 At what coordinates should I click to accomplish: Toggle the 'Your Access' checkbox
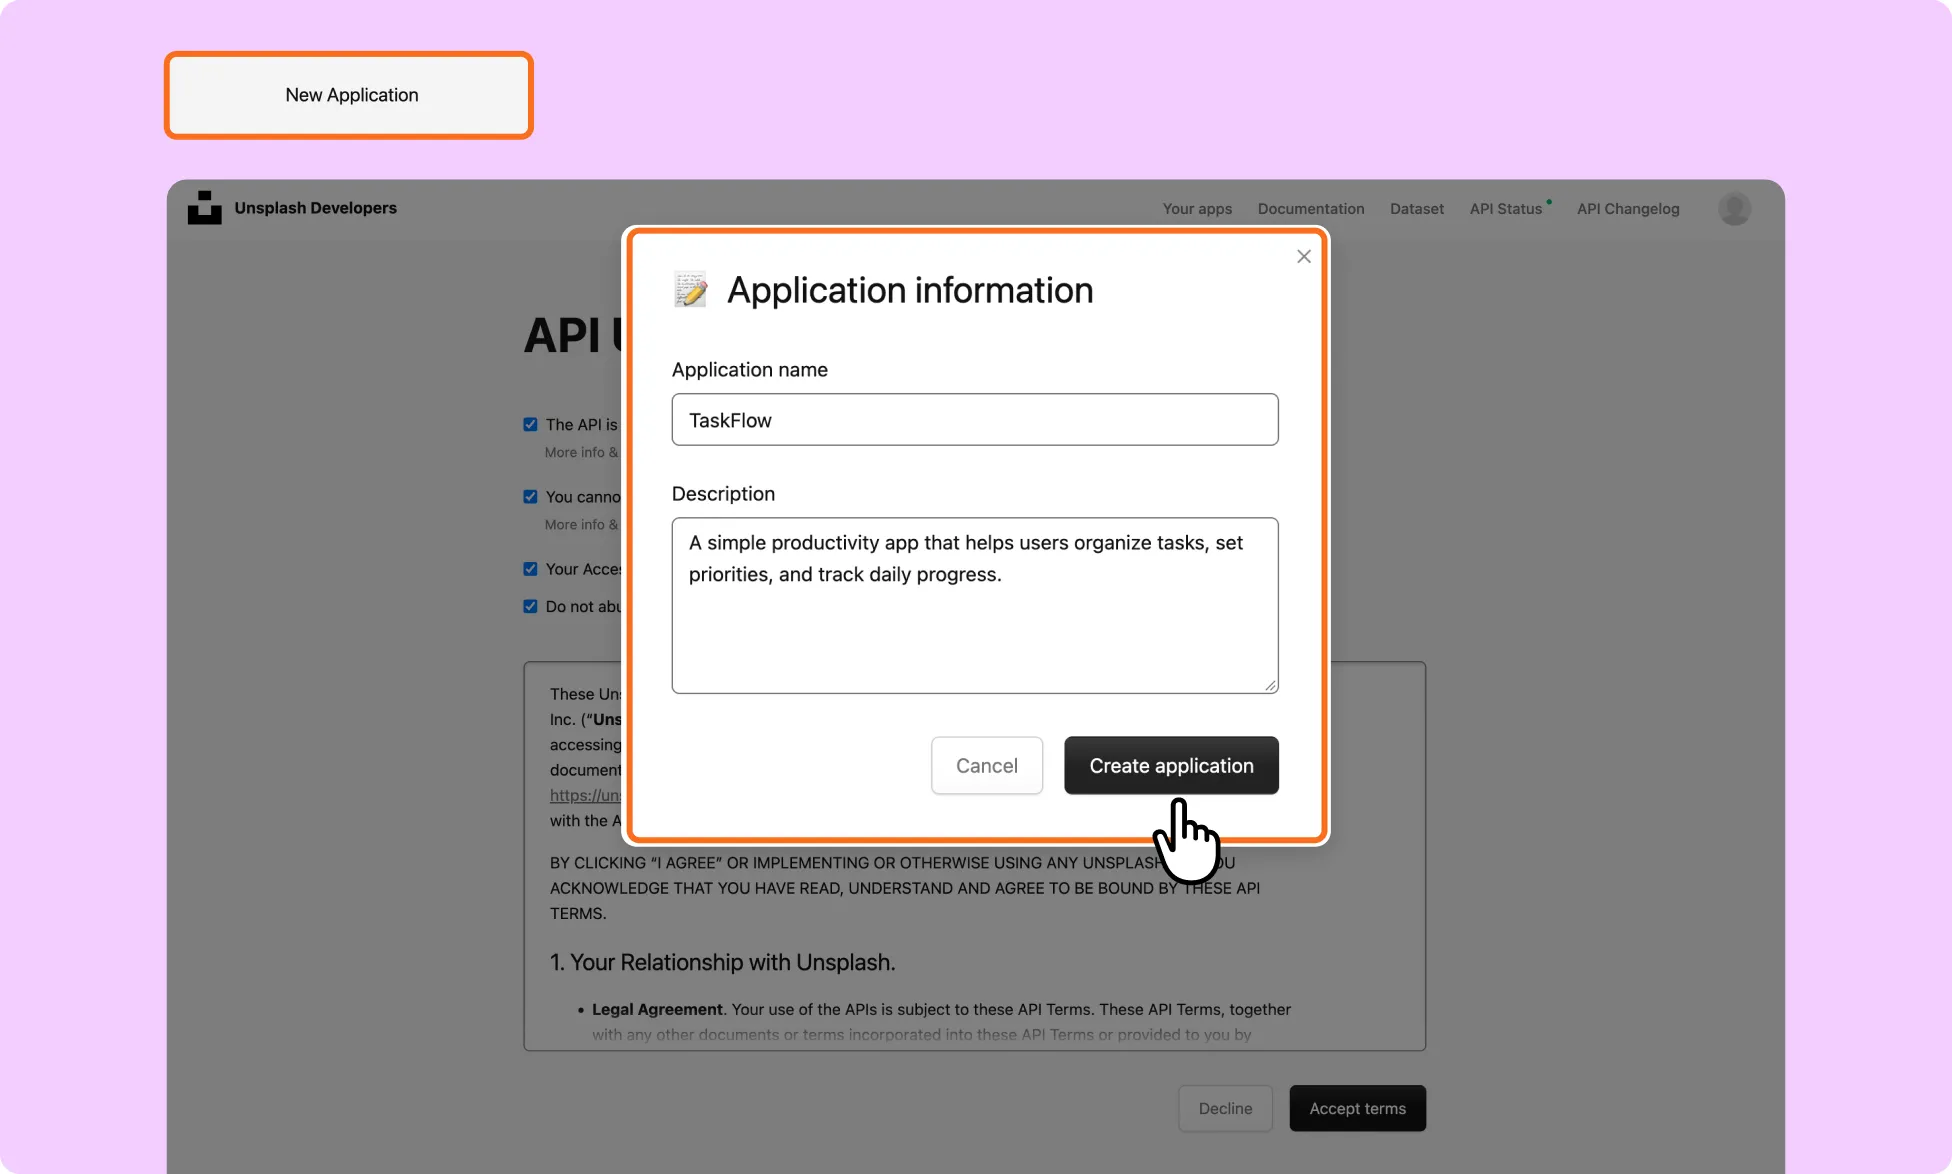[530, 569]
